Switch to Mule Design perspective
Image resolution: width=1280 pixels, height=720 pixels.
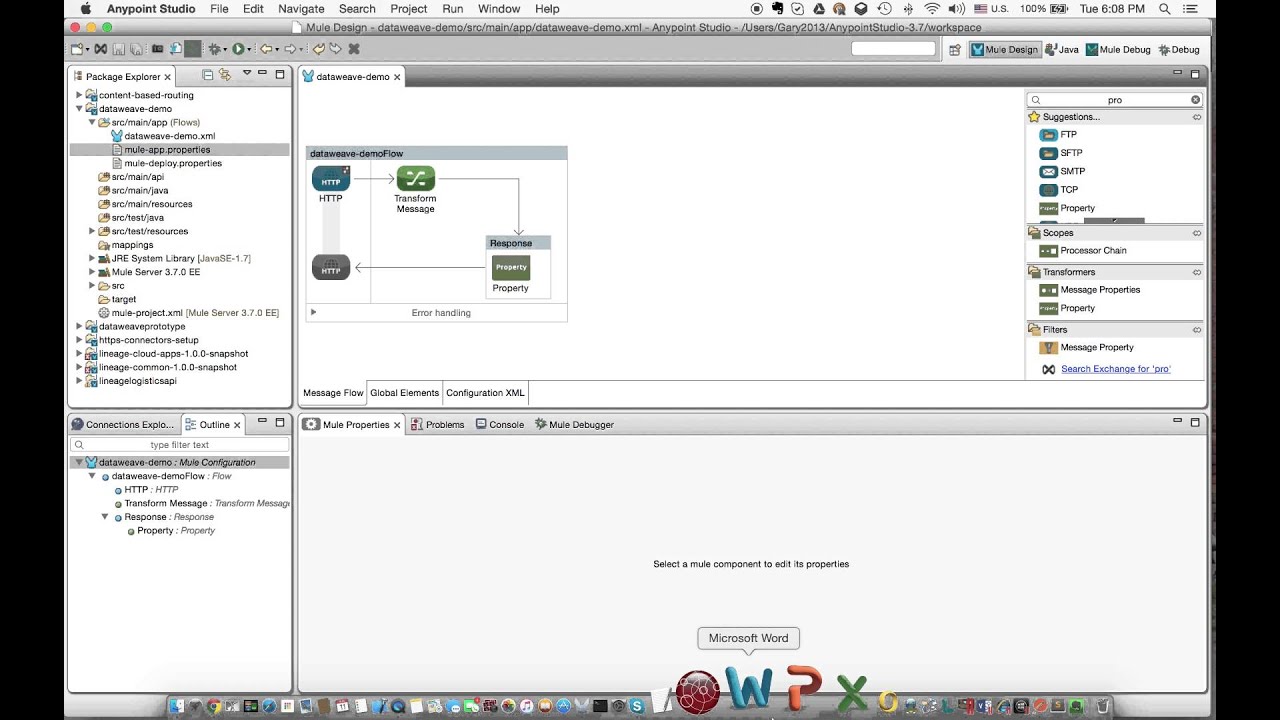1004,49
